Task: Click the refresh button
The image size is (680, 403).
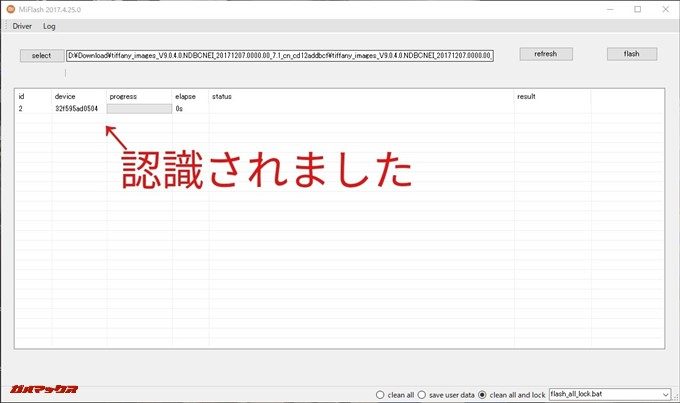Action: point(545,54)
